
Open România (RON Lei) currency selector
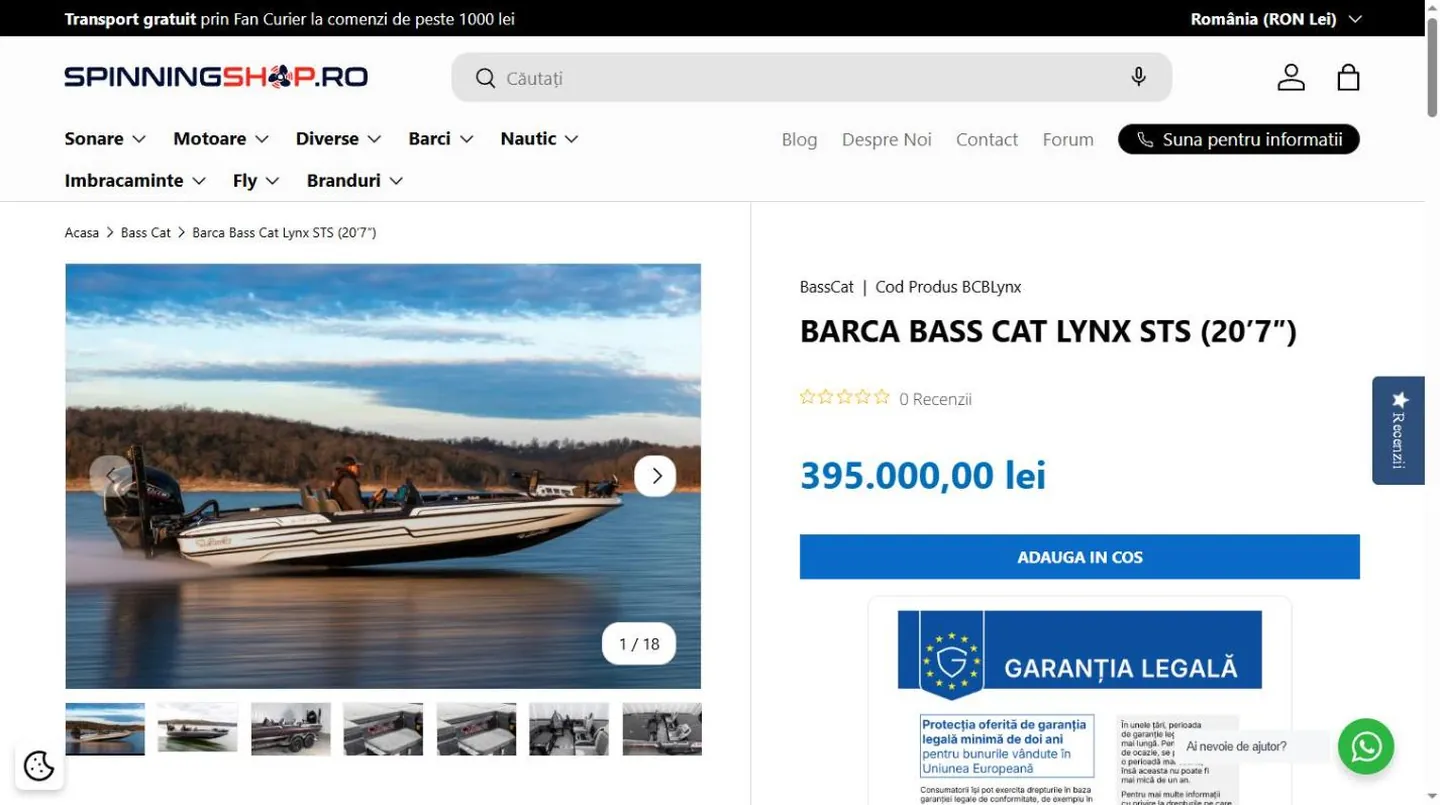pos(1276,19)
